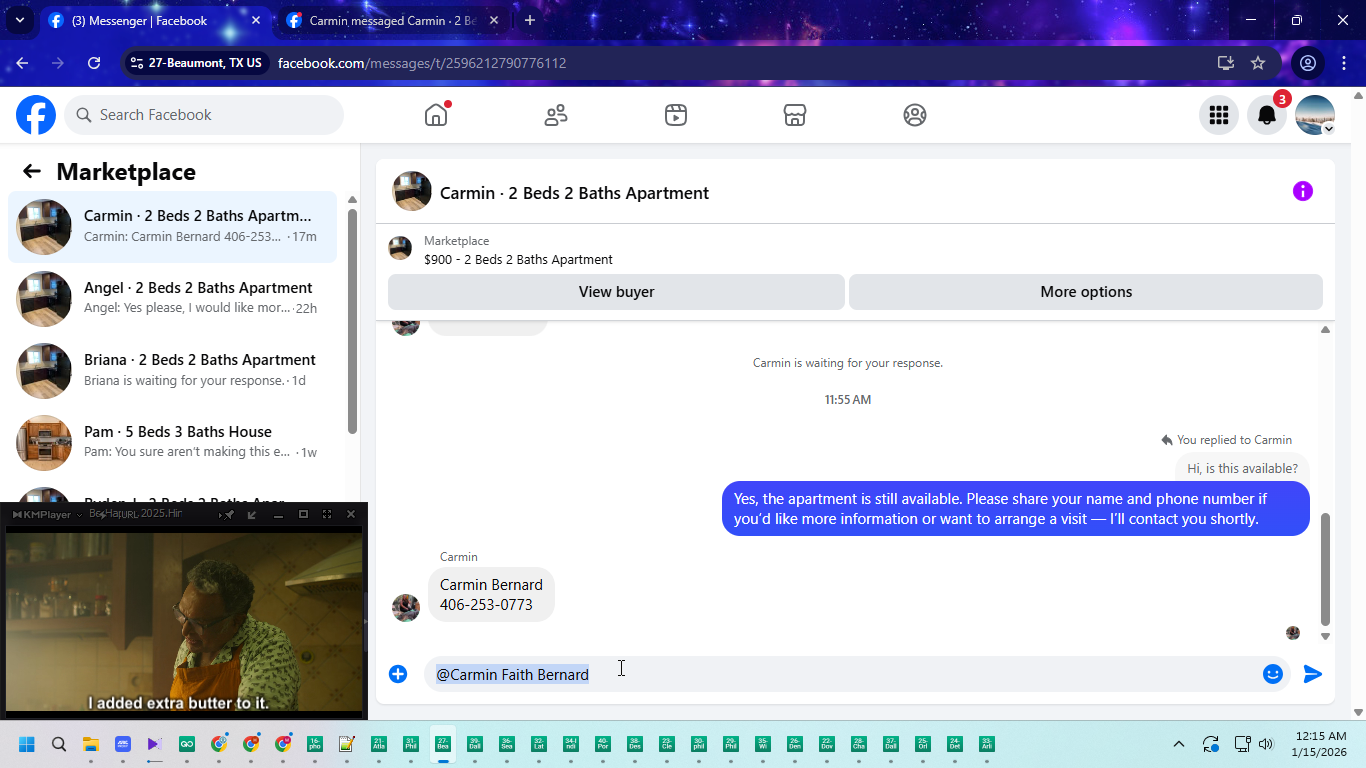Click the browser reload button
The height and width of the screenshot is (768, 1366).
click(x=94, y=63)
